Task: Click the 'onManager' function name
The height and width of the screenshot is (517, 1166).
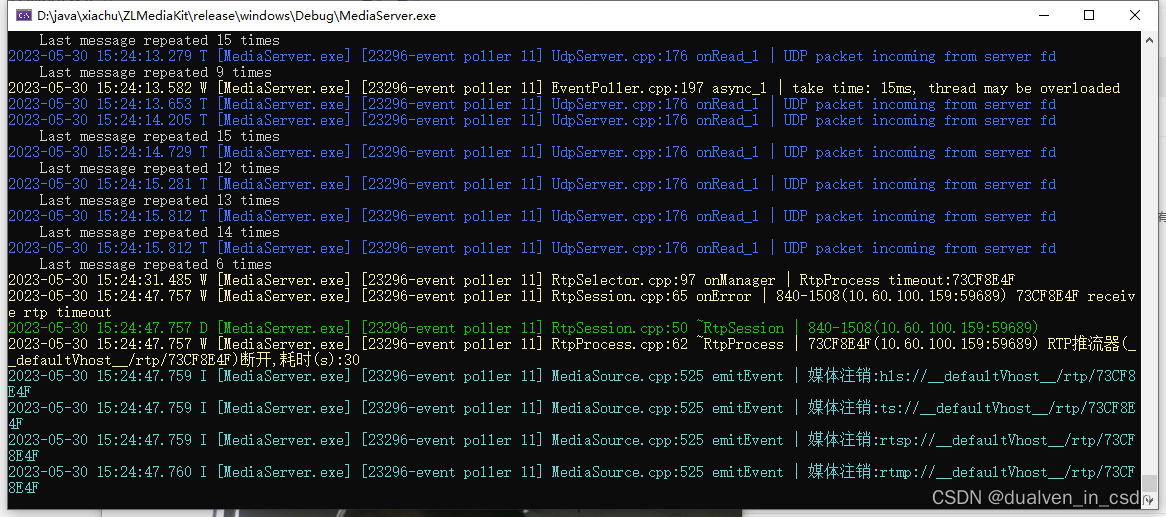Action: coord(739,280)
